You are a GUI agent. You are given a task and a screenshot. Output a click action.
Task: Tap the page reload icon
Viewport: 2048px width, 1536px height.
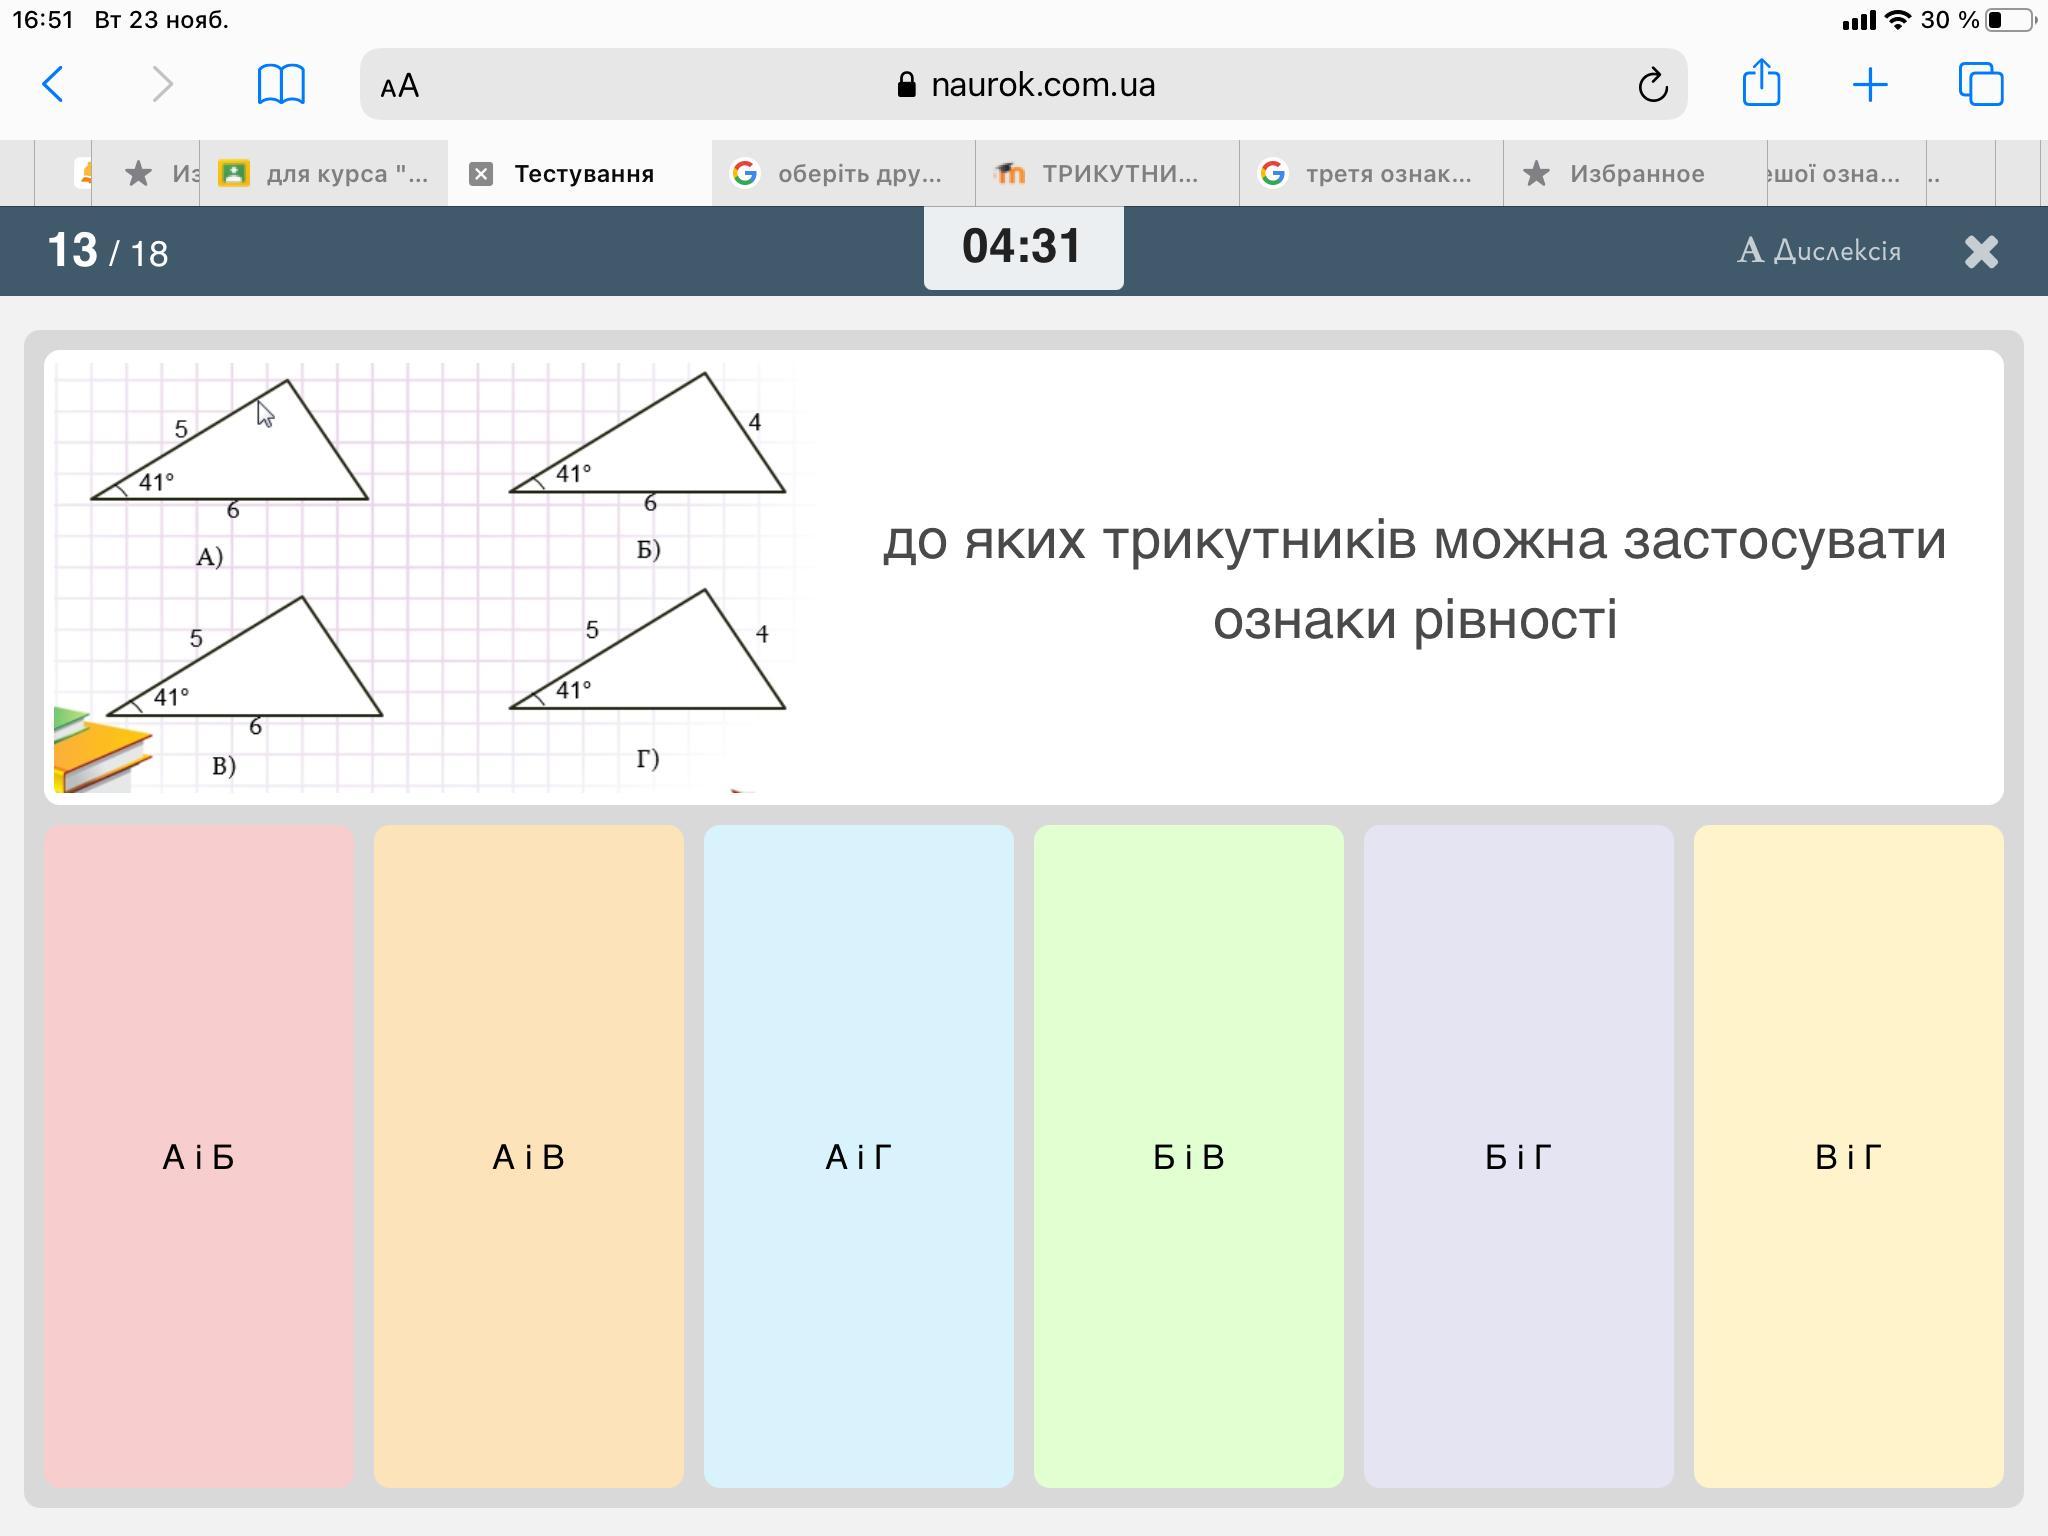(x=1652, y=85)
